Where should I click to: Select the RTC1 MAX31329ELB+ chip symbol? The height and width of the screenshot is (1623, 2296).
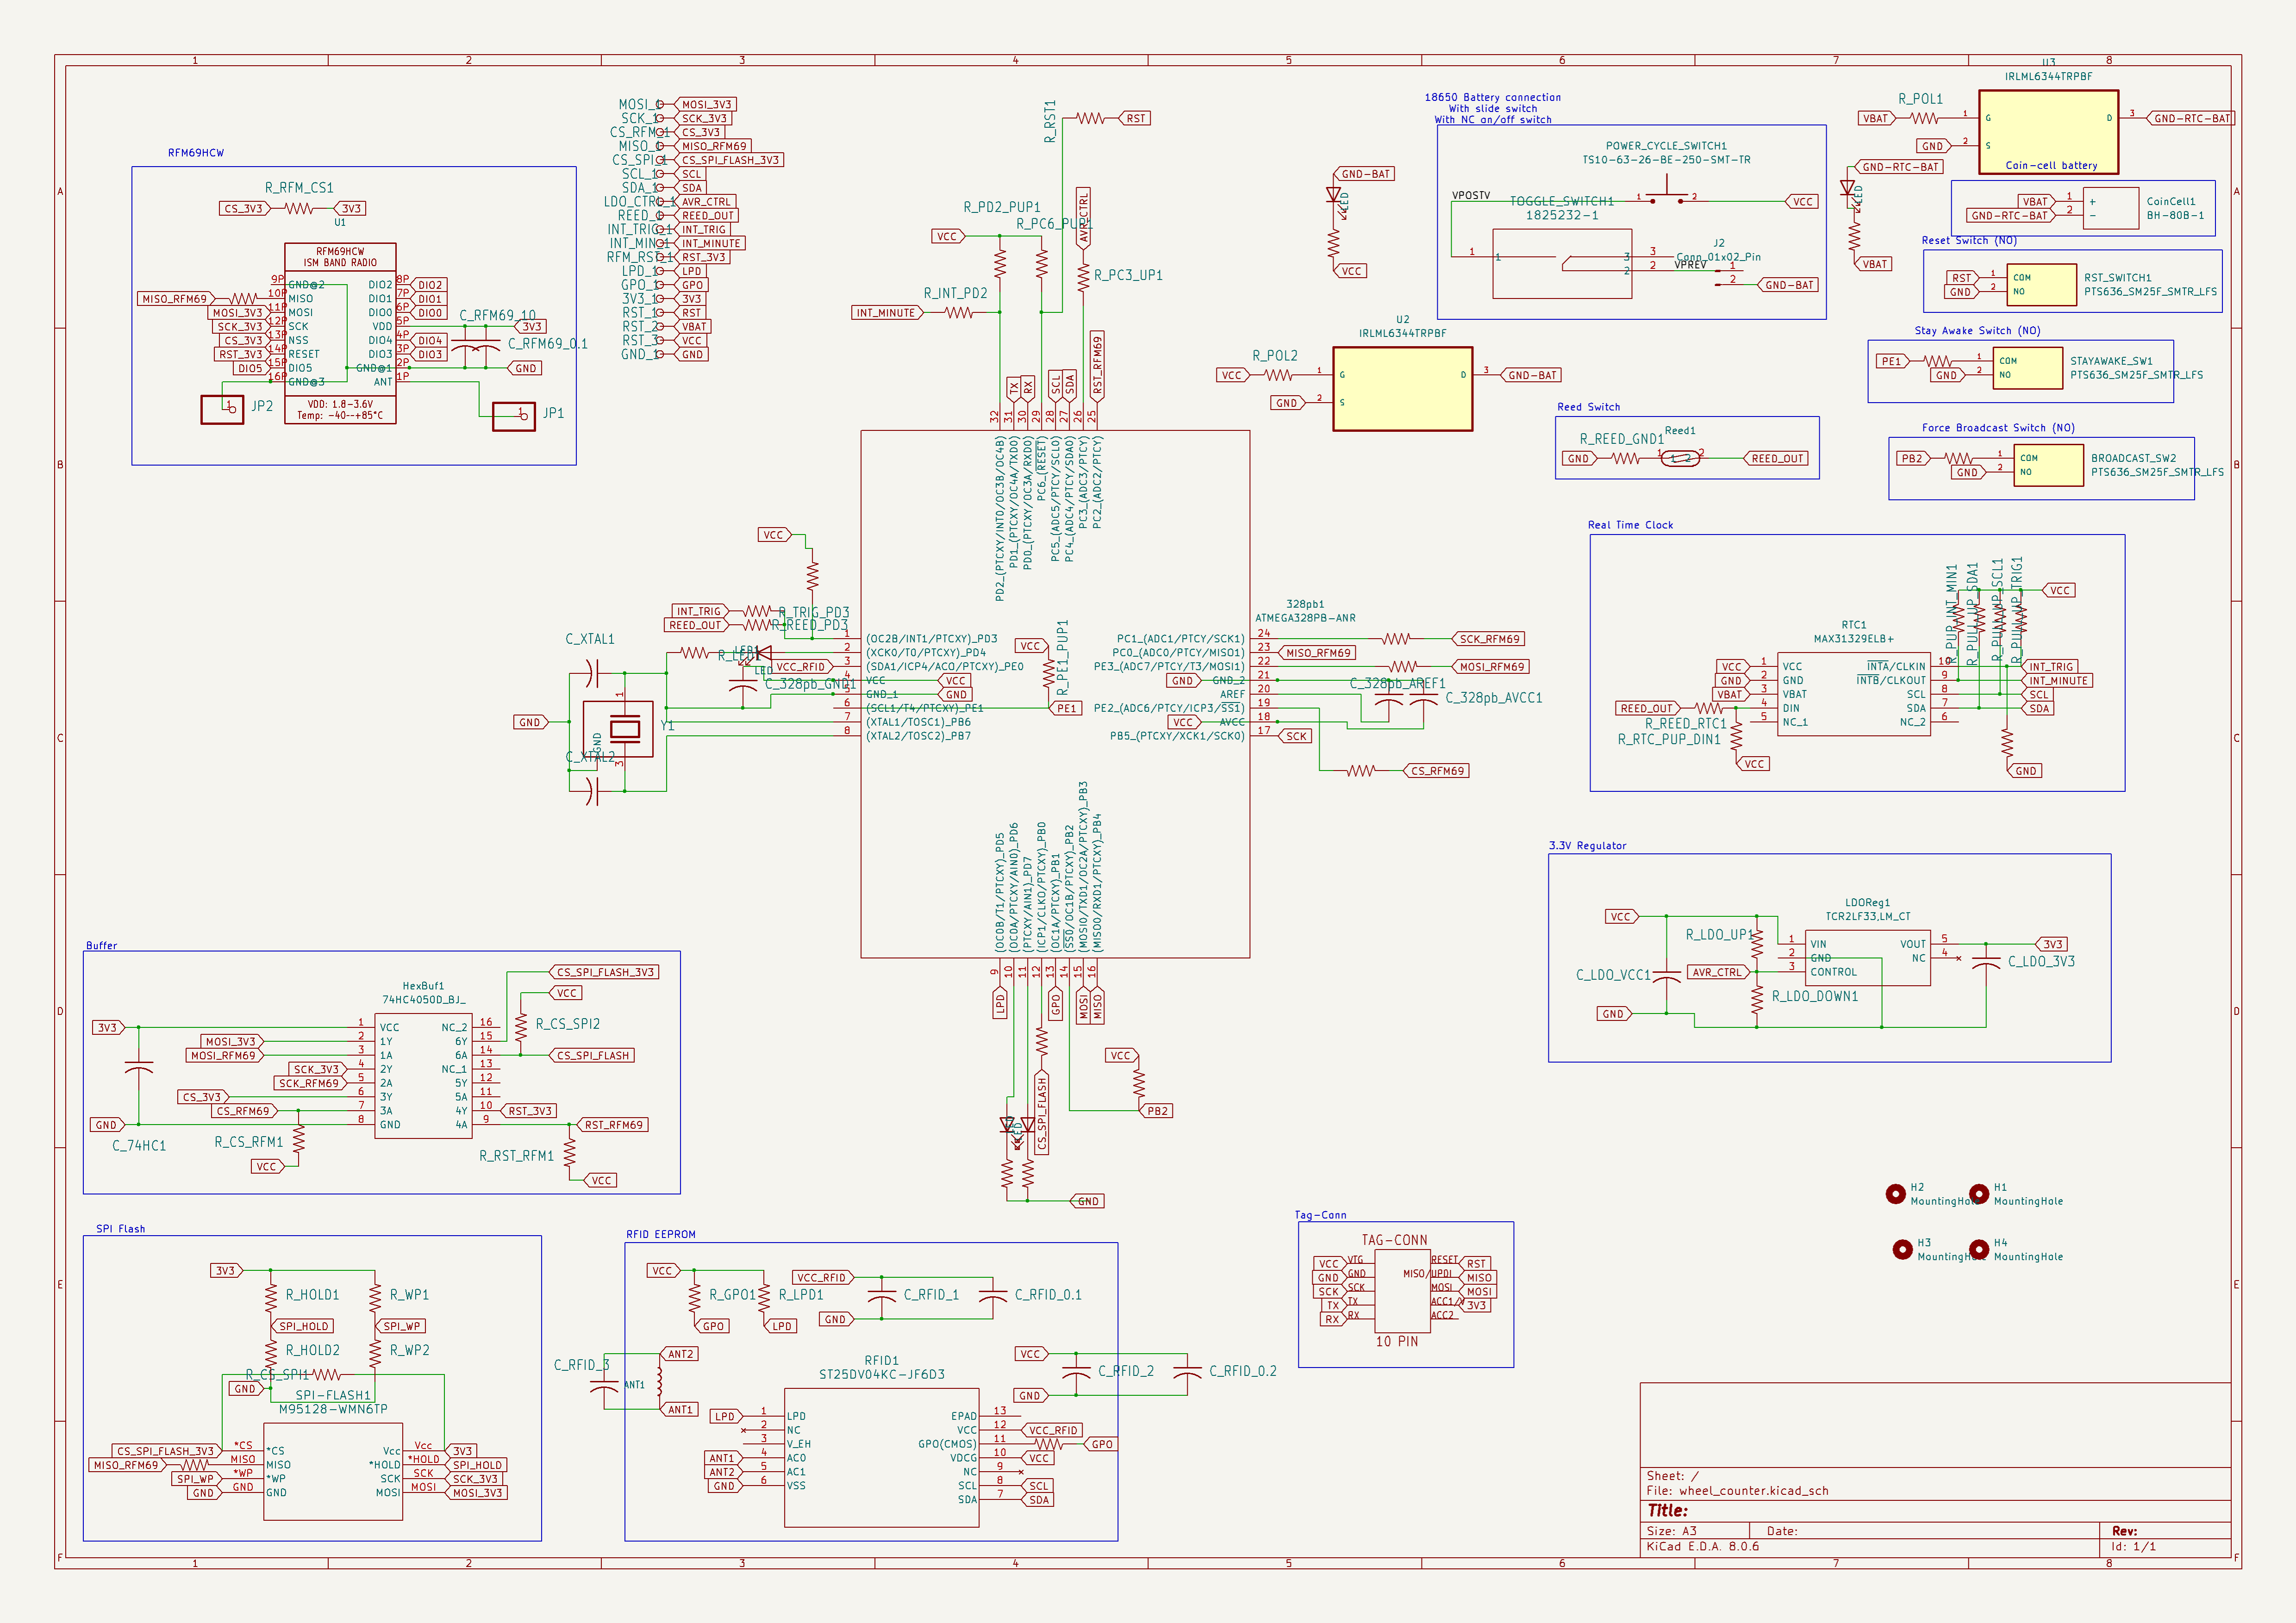(1854, 694)
